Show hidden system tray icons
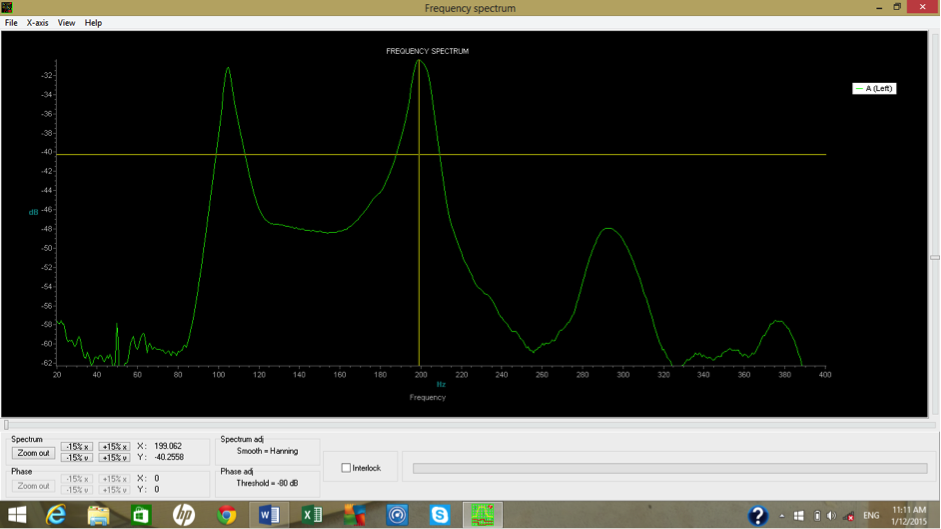The image size is (941, 529). click(x=781, y=516)
